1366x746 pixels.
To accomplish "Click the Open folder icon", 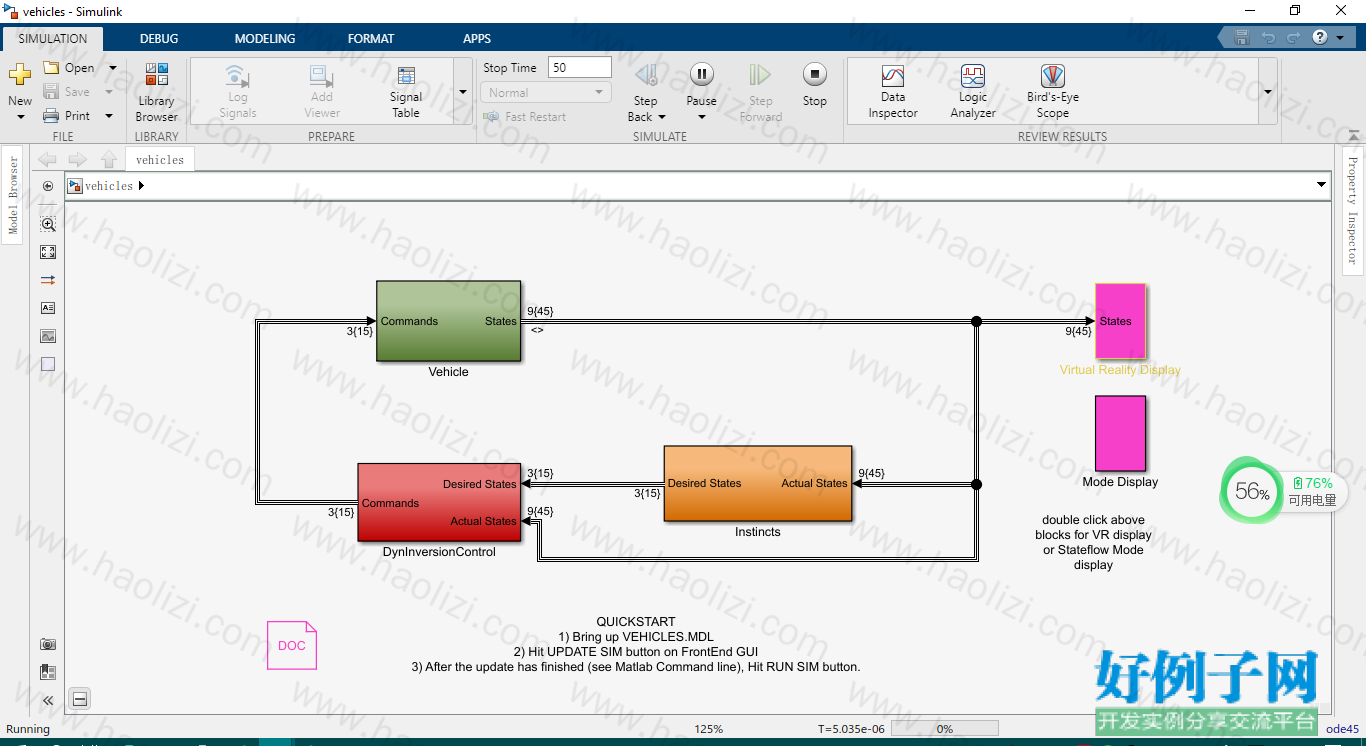I will pyautogui.click(x=52, y=68).
